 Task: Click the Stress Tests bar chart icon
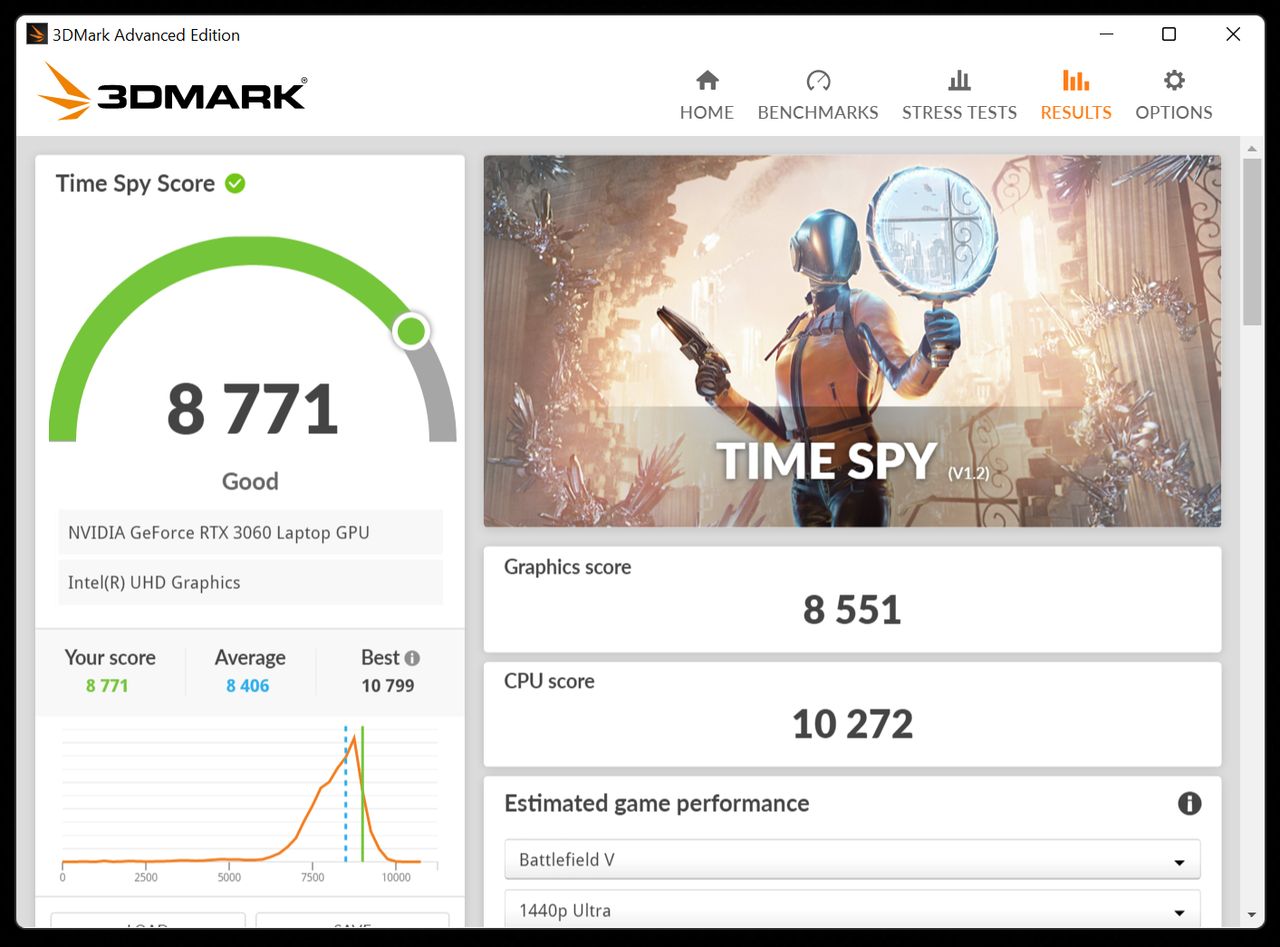click(x=959, y=80)
